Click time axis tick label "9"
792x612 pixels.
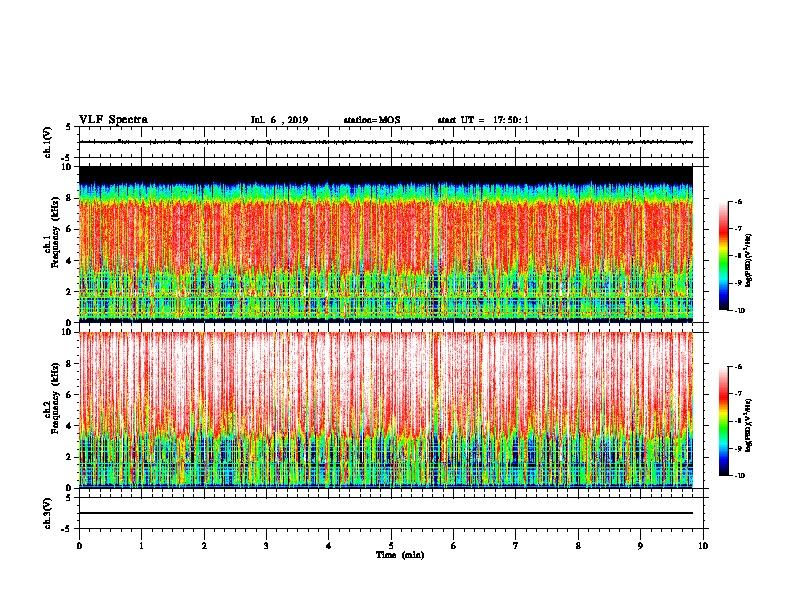pos(640,545)
